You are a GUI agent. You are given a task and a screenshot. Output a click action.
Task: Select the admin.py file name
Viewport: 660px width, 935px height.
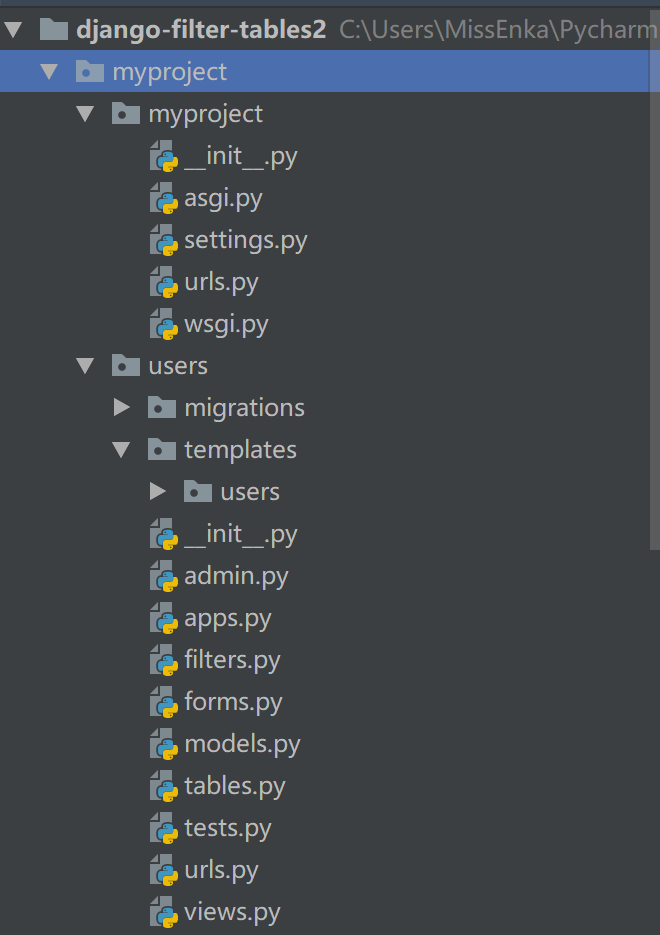point(236,576)
